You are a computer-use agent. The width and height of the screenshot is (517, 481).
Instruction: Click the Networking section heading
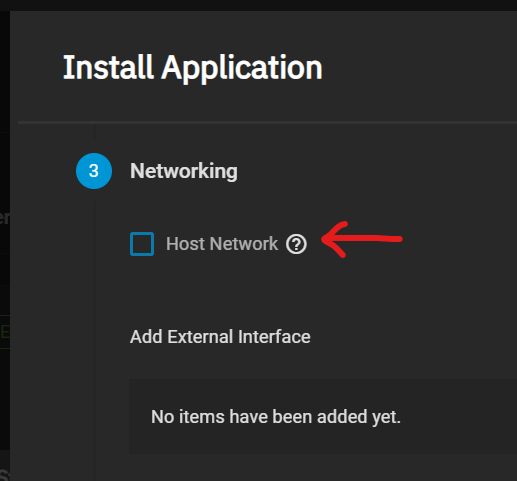184,171
